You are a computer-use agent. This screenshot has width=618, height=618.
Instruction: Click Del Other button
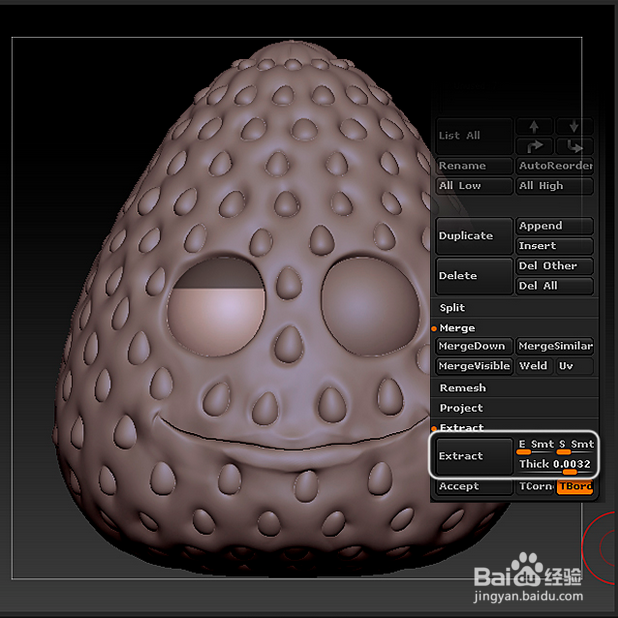click(555, 266)
